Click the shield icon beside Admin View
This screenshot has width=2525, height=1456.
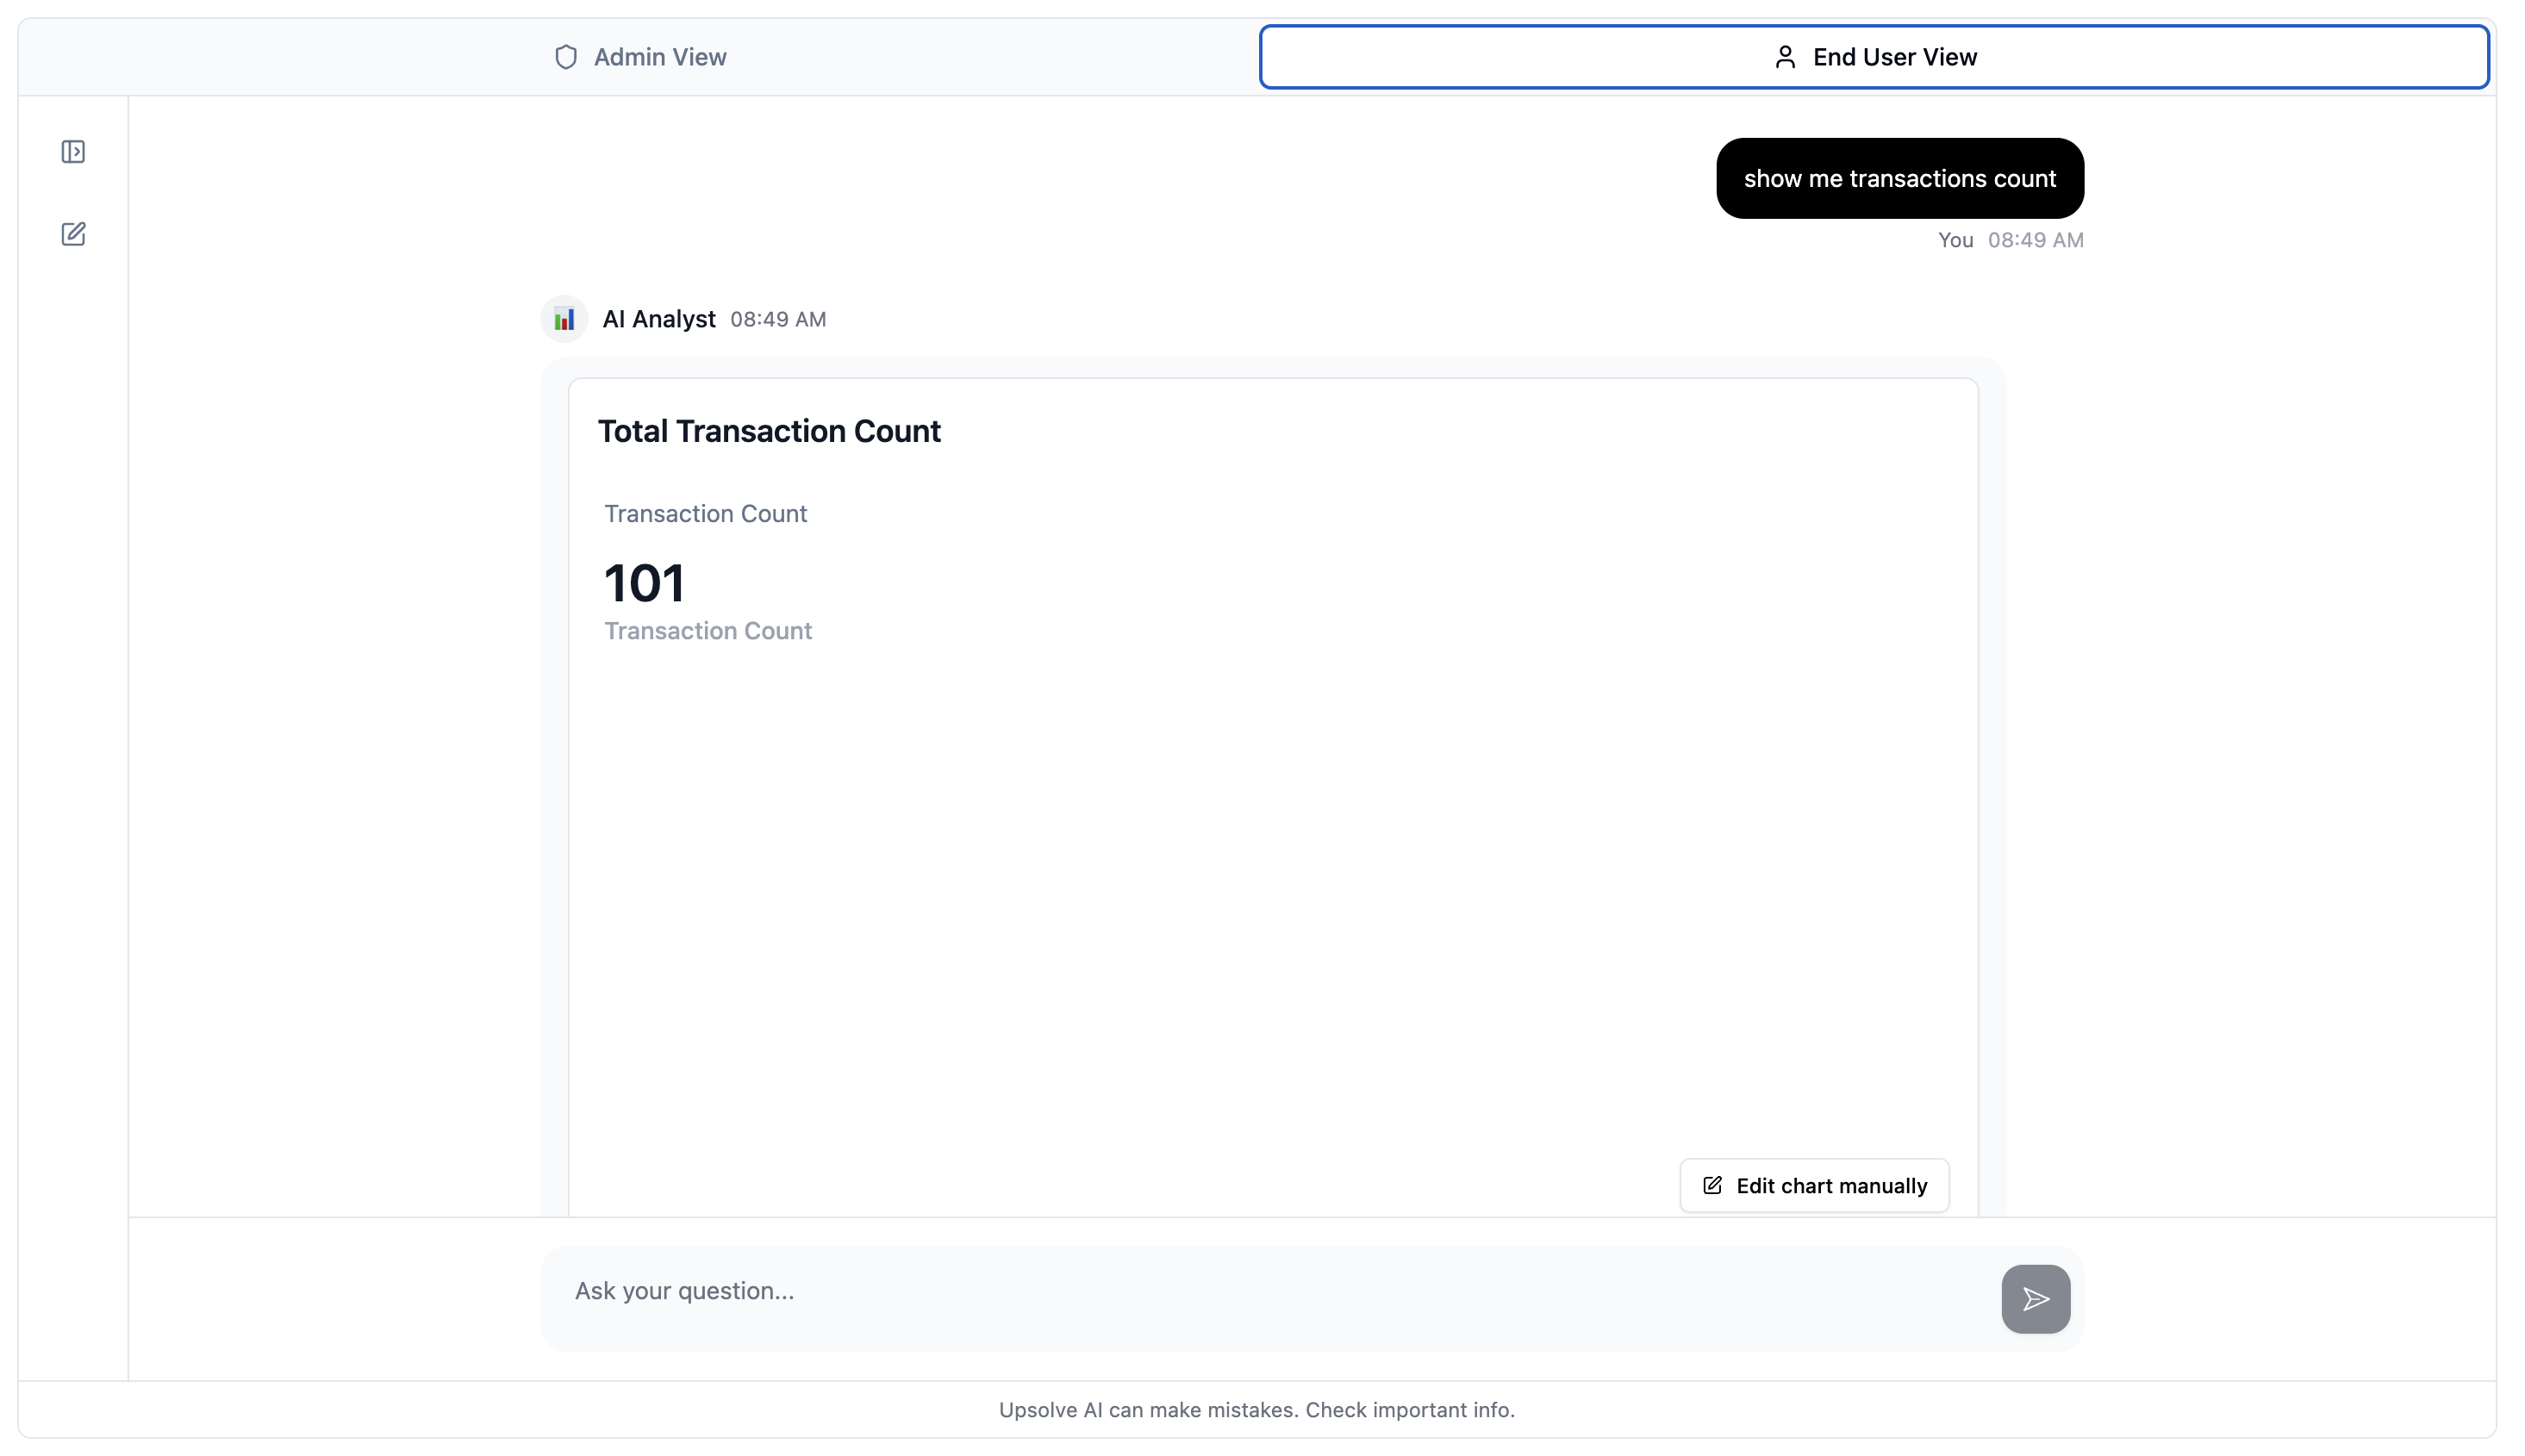[x=568, y=57]
